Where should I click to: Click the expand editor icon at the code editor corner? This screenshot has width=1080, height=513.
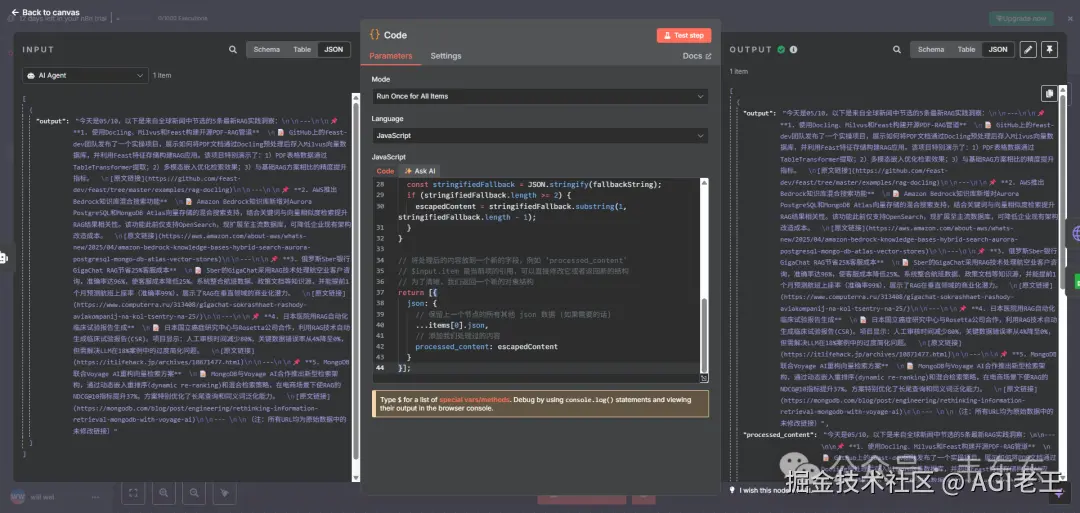pyautogui.click(x=703, y=378)
